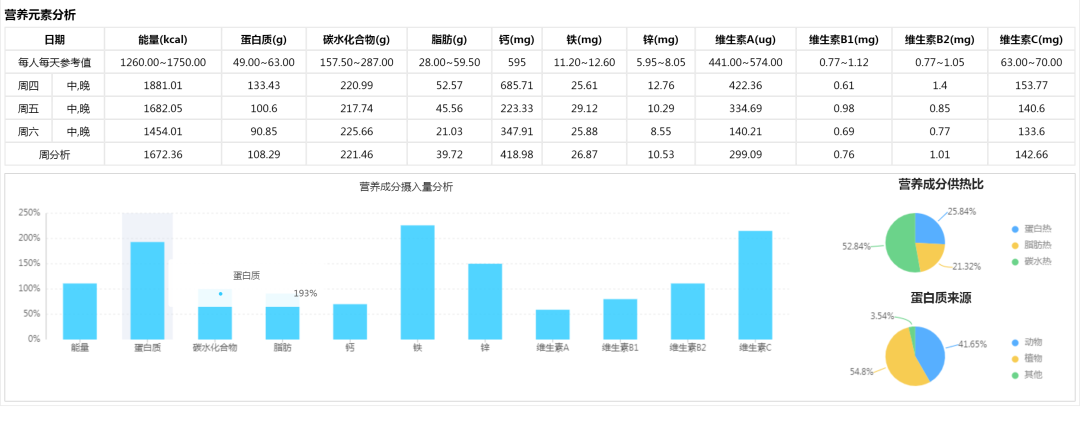1080x422 pixels.
Task: Click the 维生素A(ug) column header
Action: tap(745, 39)
